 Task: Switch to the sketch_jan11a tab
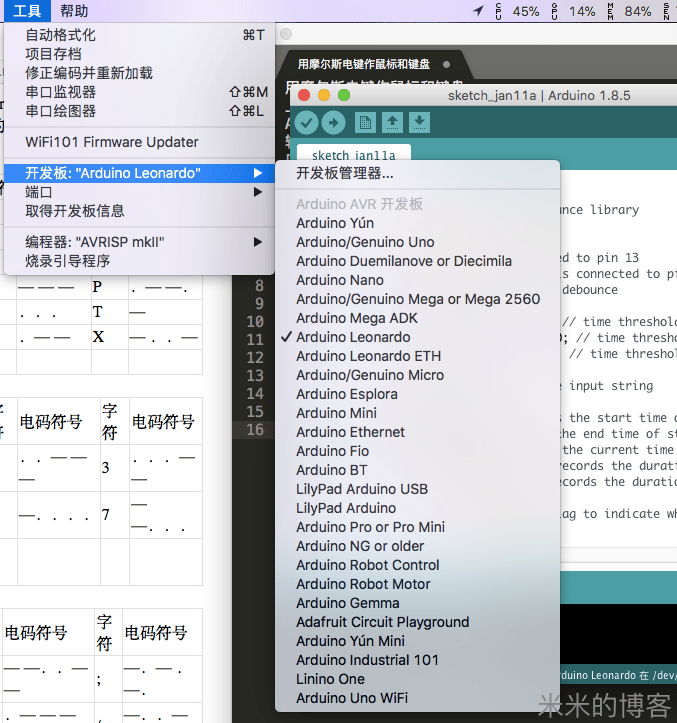[x=353, y=156]
